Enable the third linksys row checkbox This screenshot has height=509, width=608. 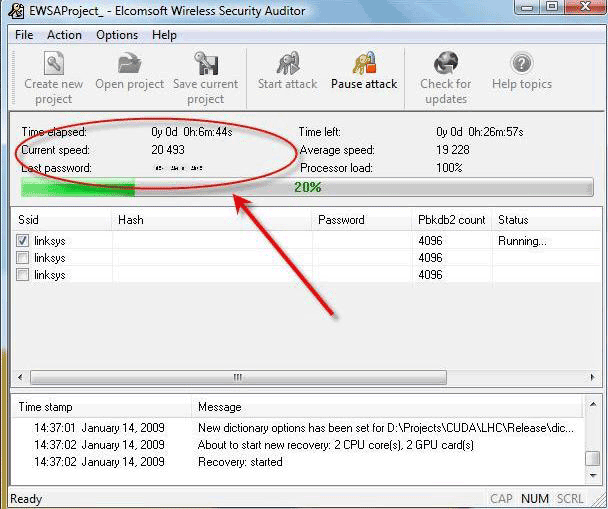[x=23, y=274]
